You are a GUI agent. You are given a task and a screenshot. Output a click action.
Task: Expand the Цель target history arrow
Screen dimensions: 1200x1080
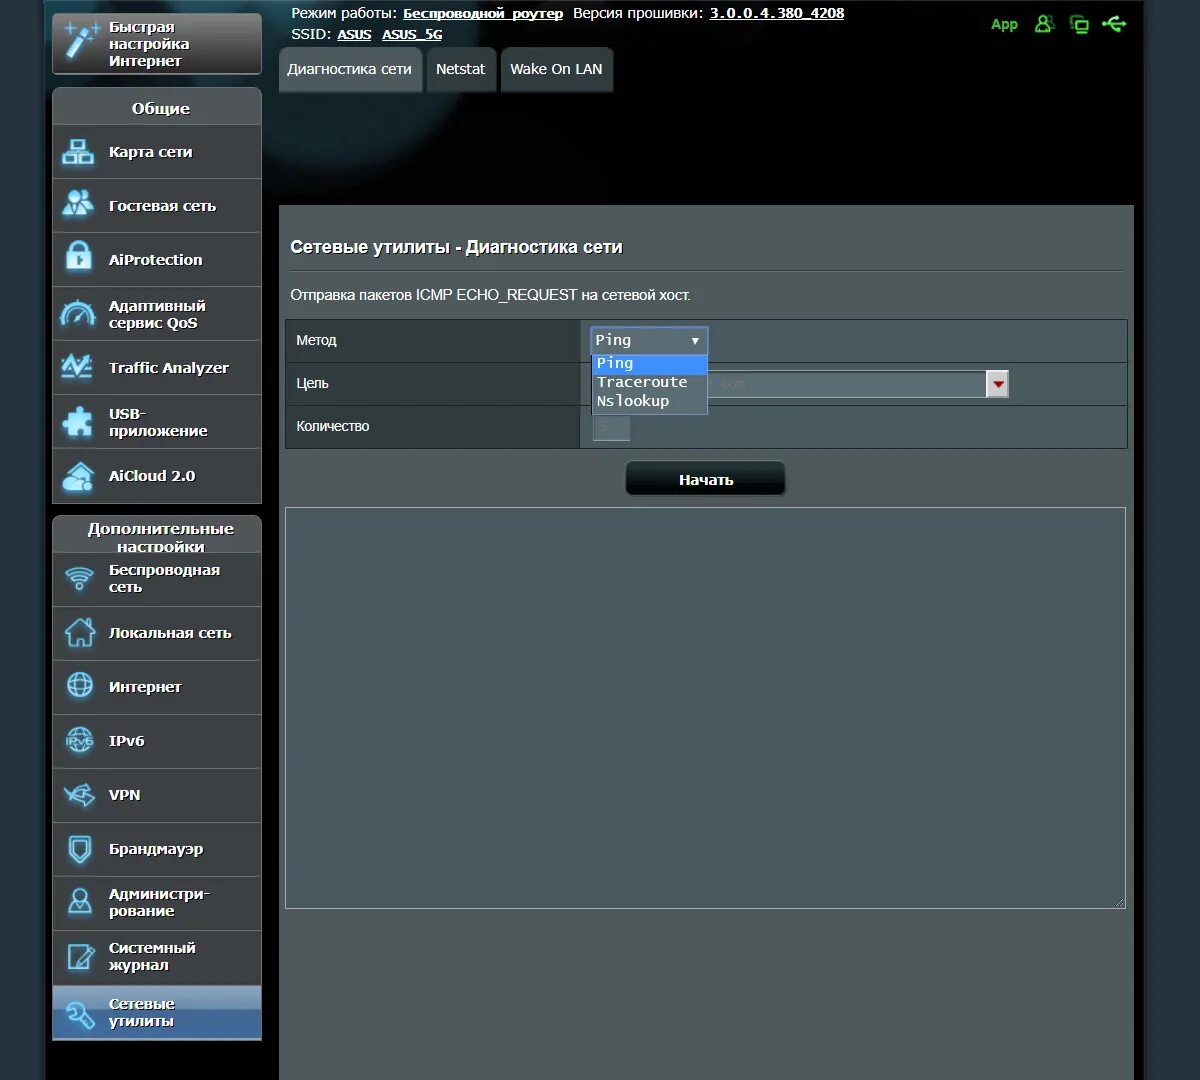(x=997, y=384)
